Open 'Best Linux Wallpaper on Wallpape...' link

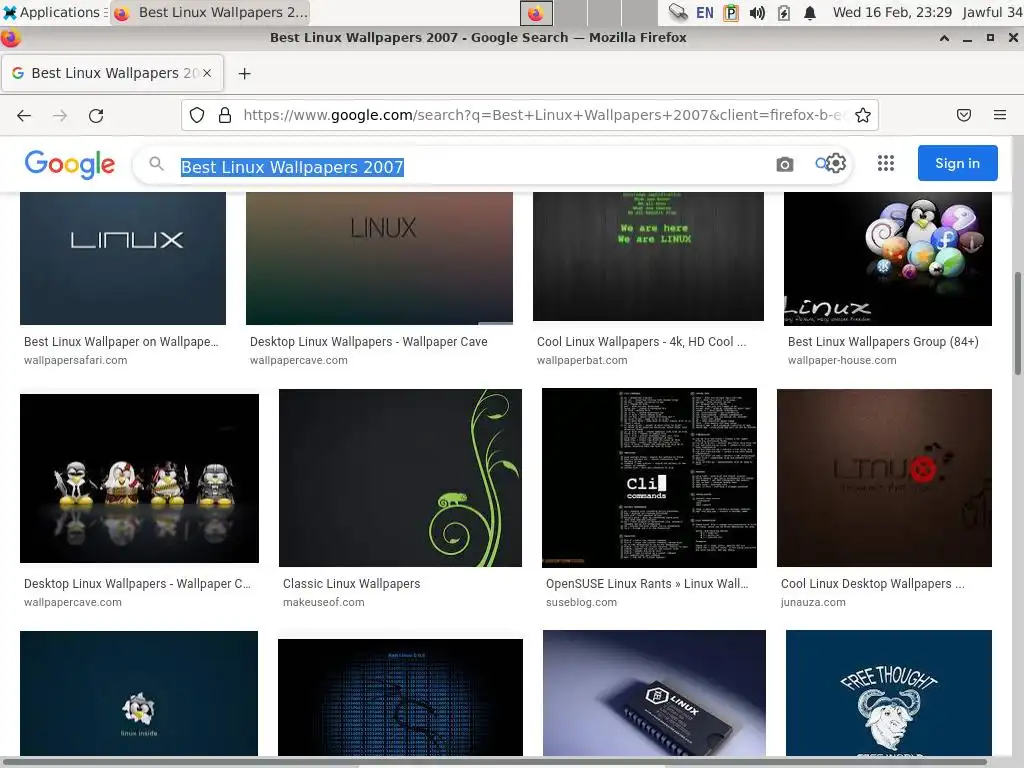(121, 342)
